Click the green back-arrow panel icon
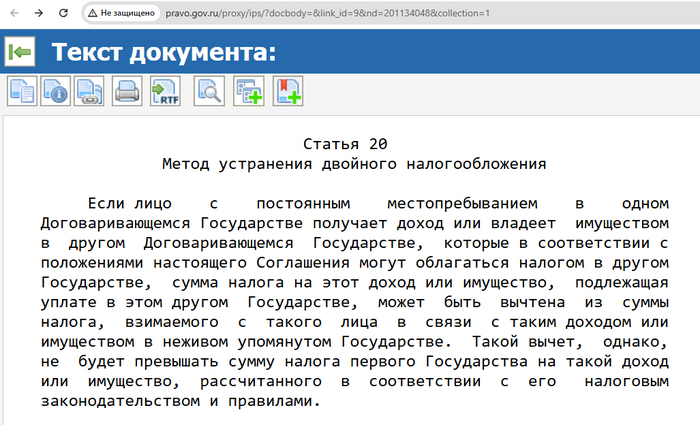 [20, 52]
